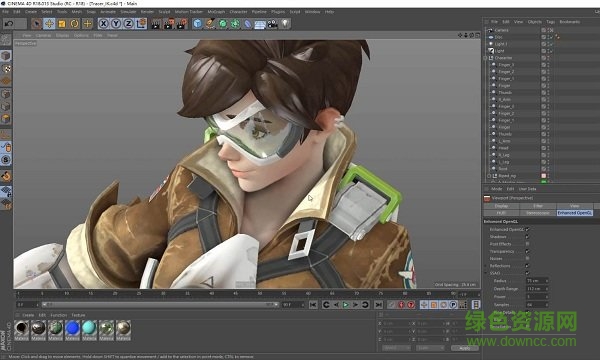The height and width of the screenshot is (360, 600).
Task: Toggle the Post Effects checkbox
Action: pyautogui.click(x=527, y=244)
